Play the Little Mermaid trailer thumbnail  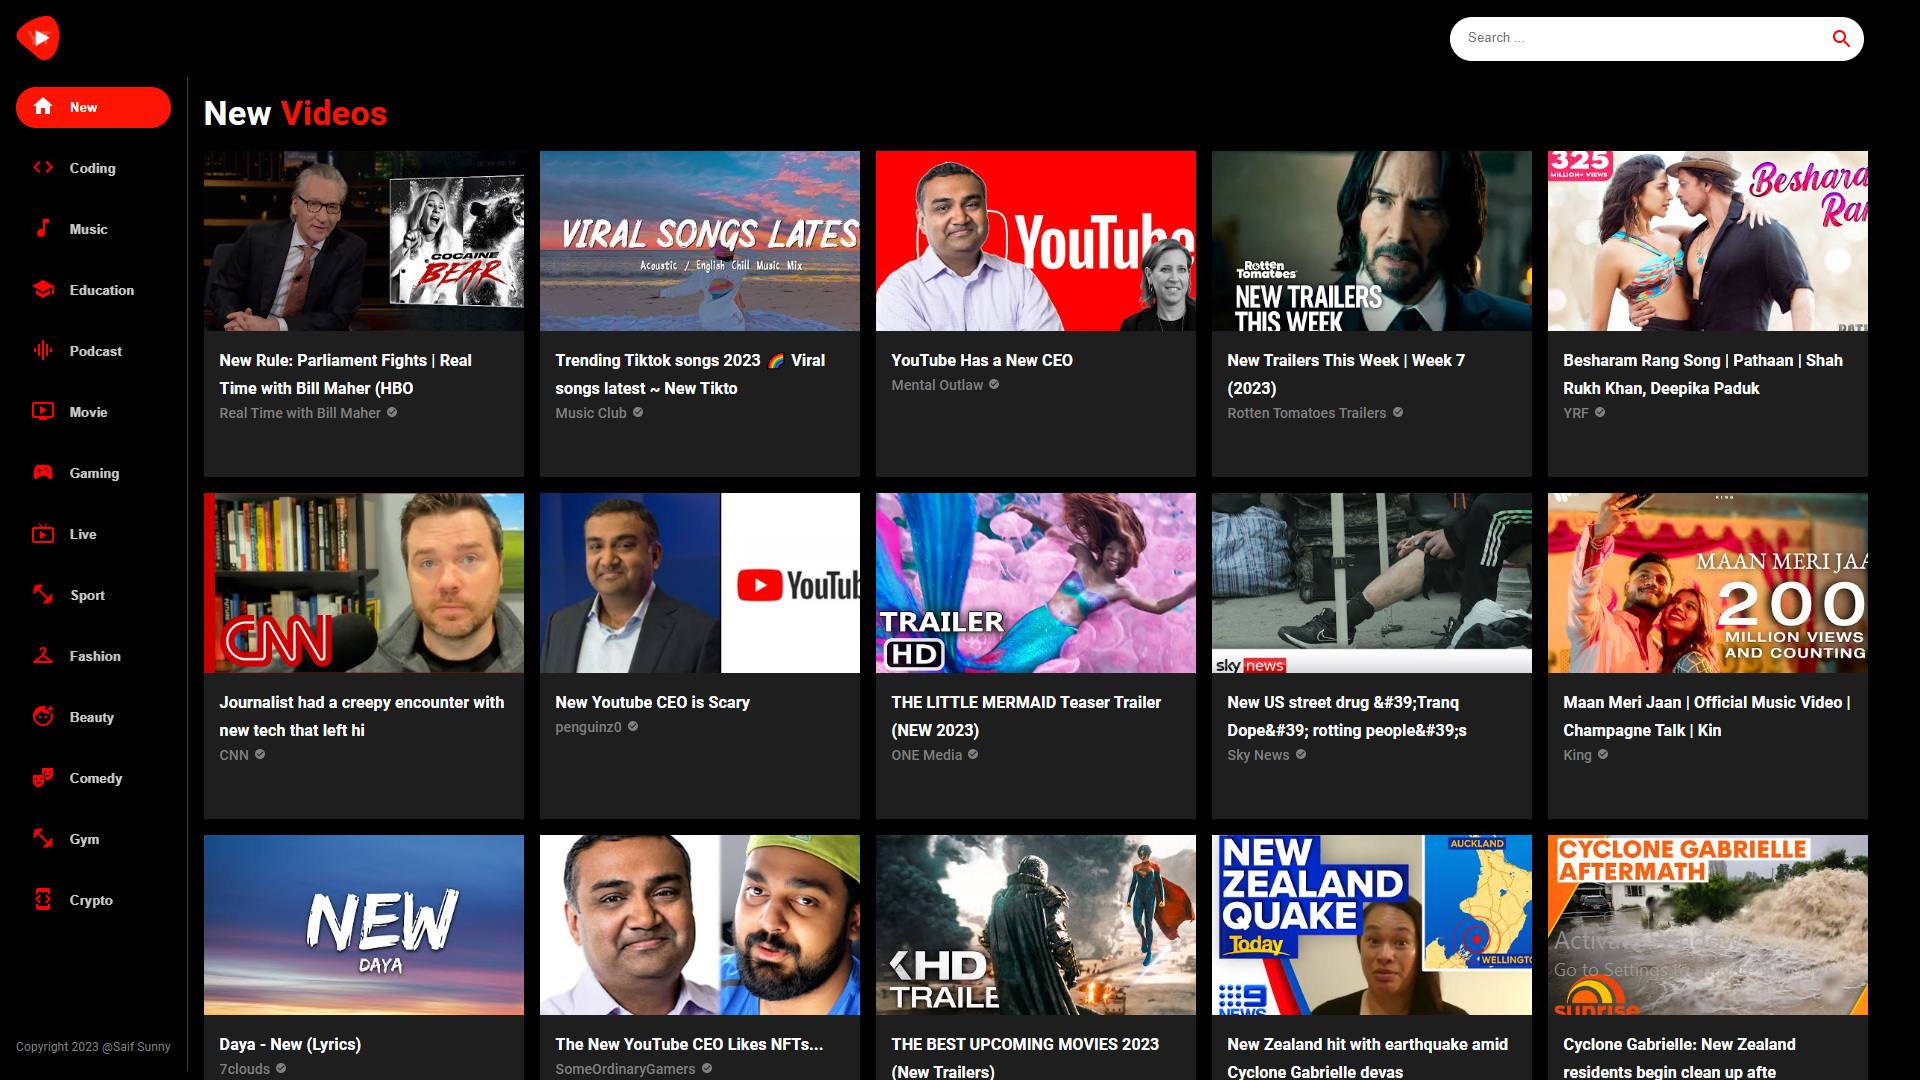(x=1036, y=583)
